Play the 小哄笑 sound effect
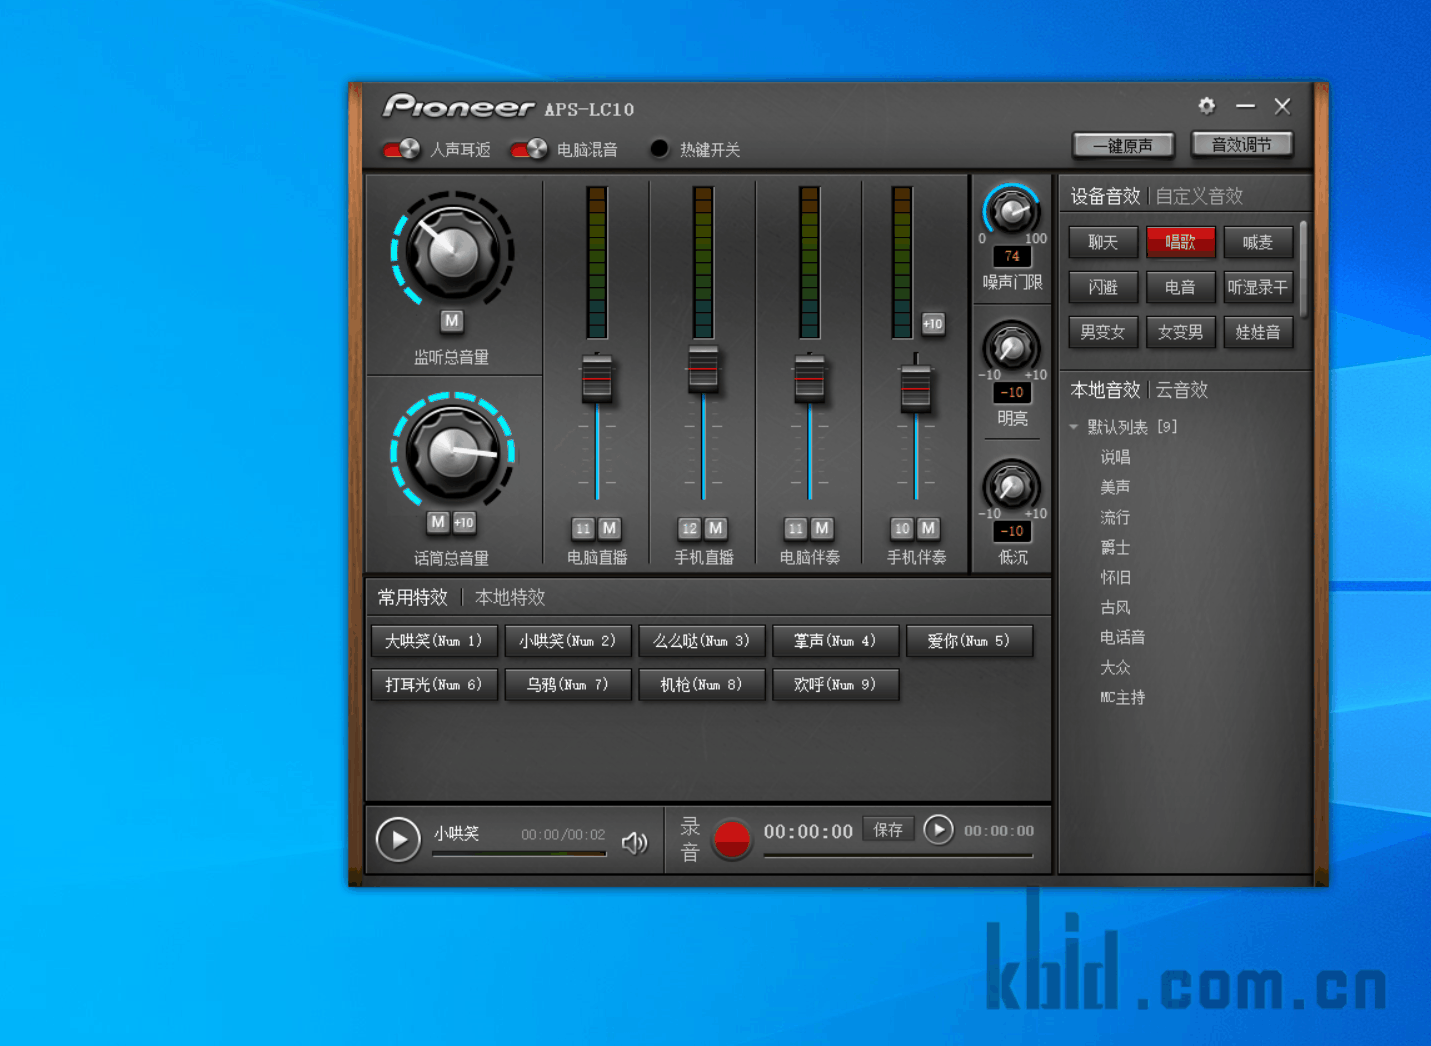 coord(398,839)
